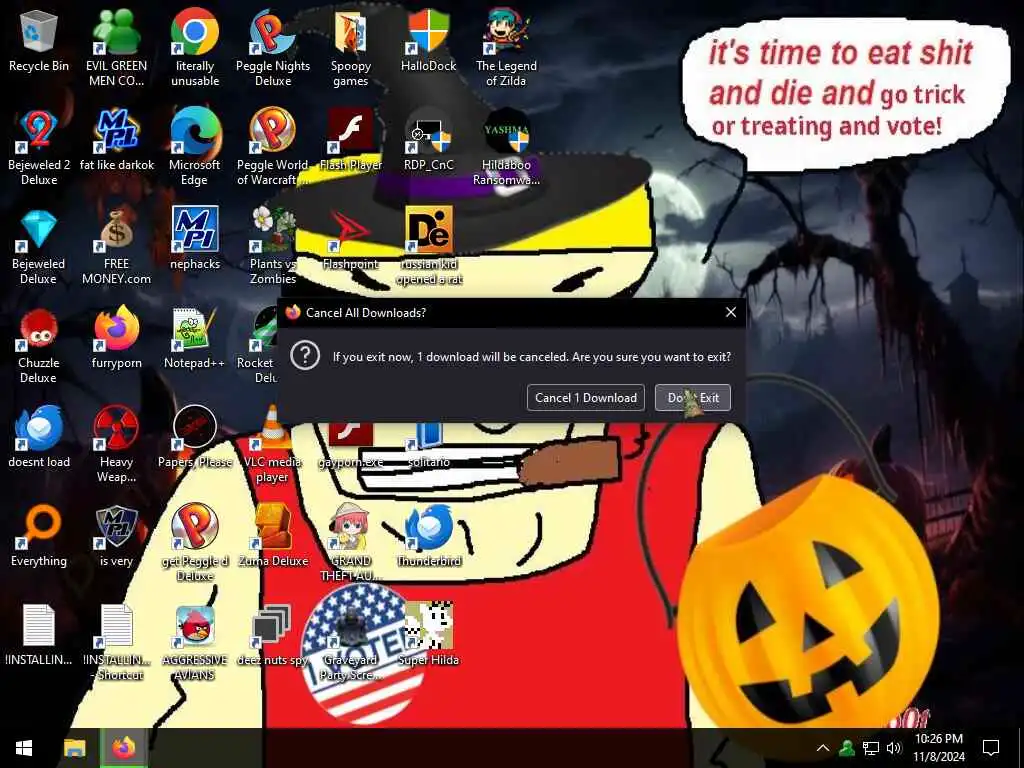
Task: Close the Cancel All Downloads dialog
Action: tap(731, 312)
